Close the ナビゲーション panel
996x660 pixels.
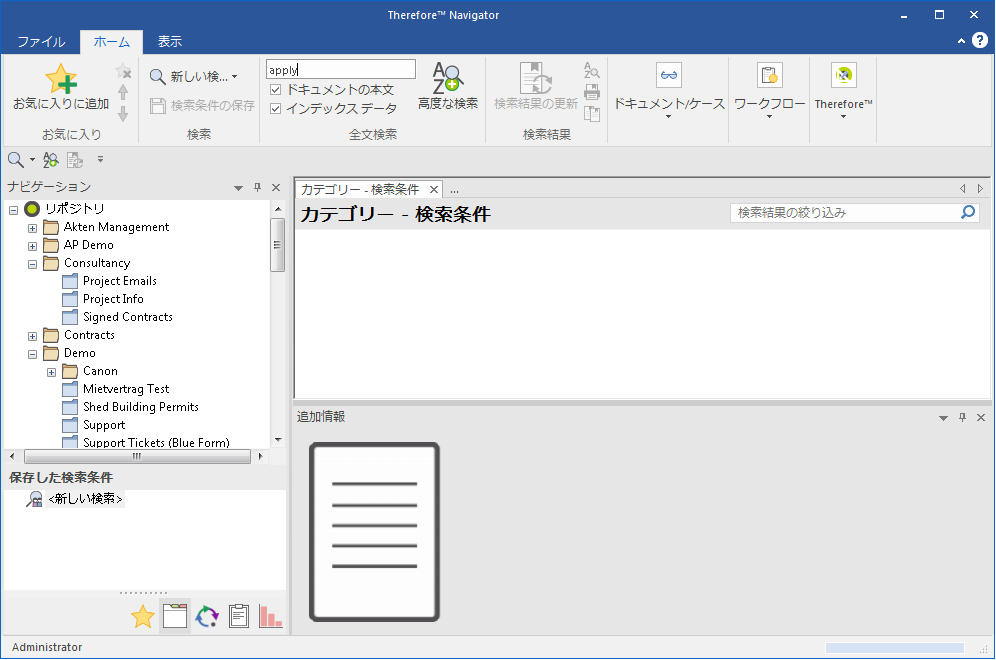click(276, 187)
